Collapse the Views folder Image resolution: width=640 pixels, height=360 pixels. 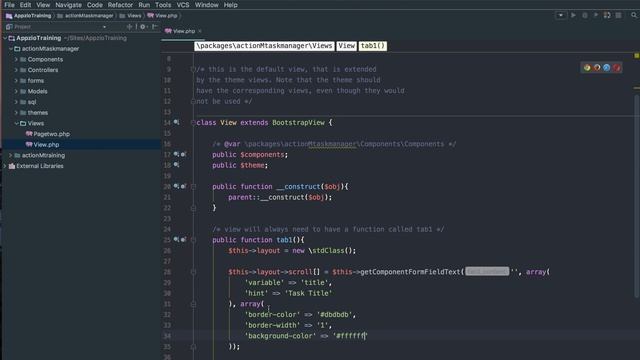16,123
